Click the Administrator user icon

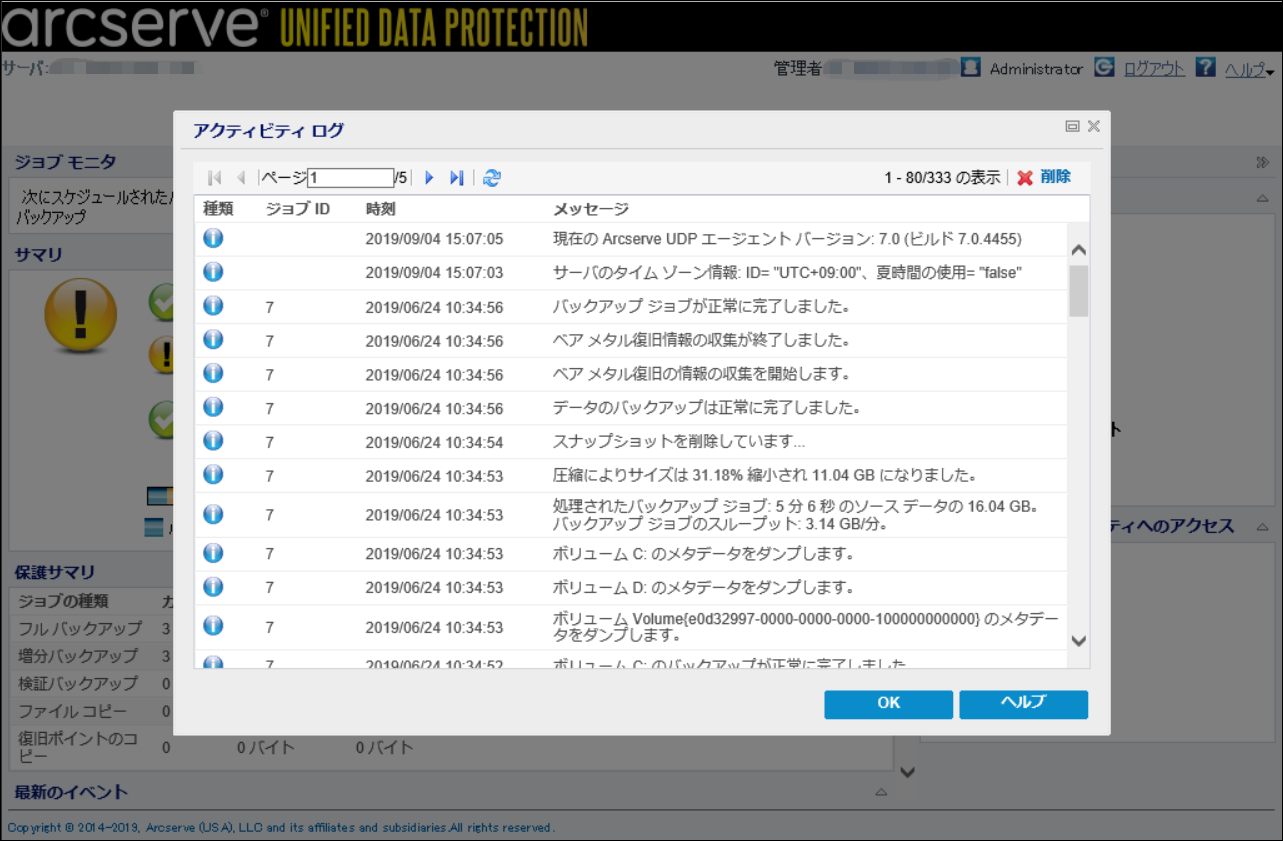970,67
